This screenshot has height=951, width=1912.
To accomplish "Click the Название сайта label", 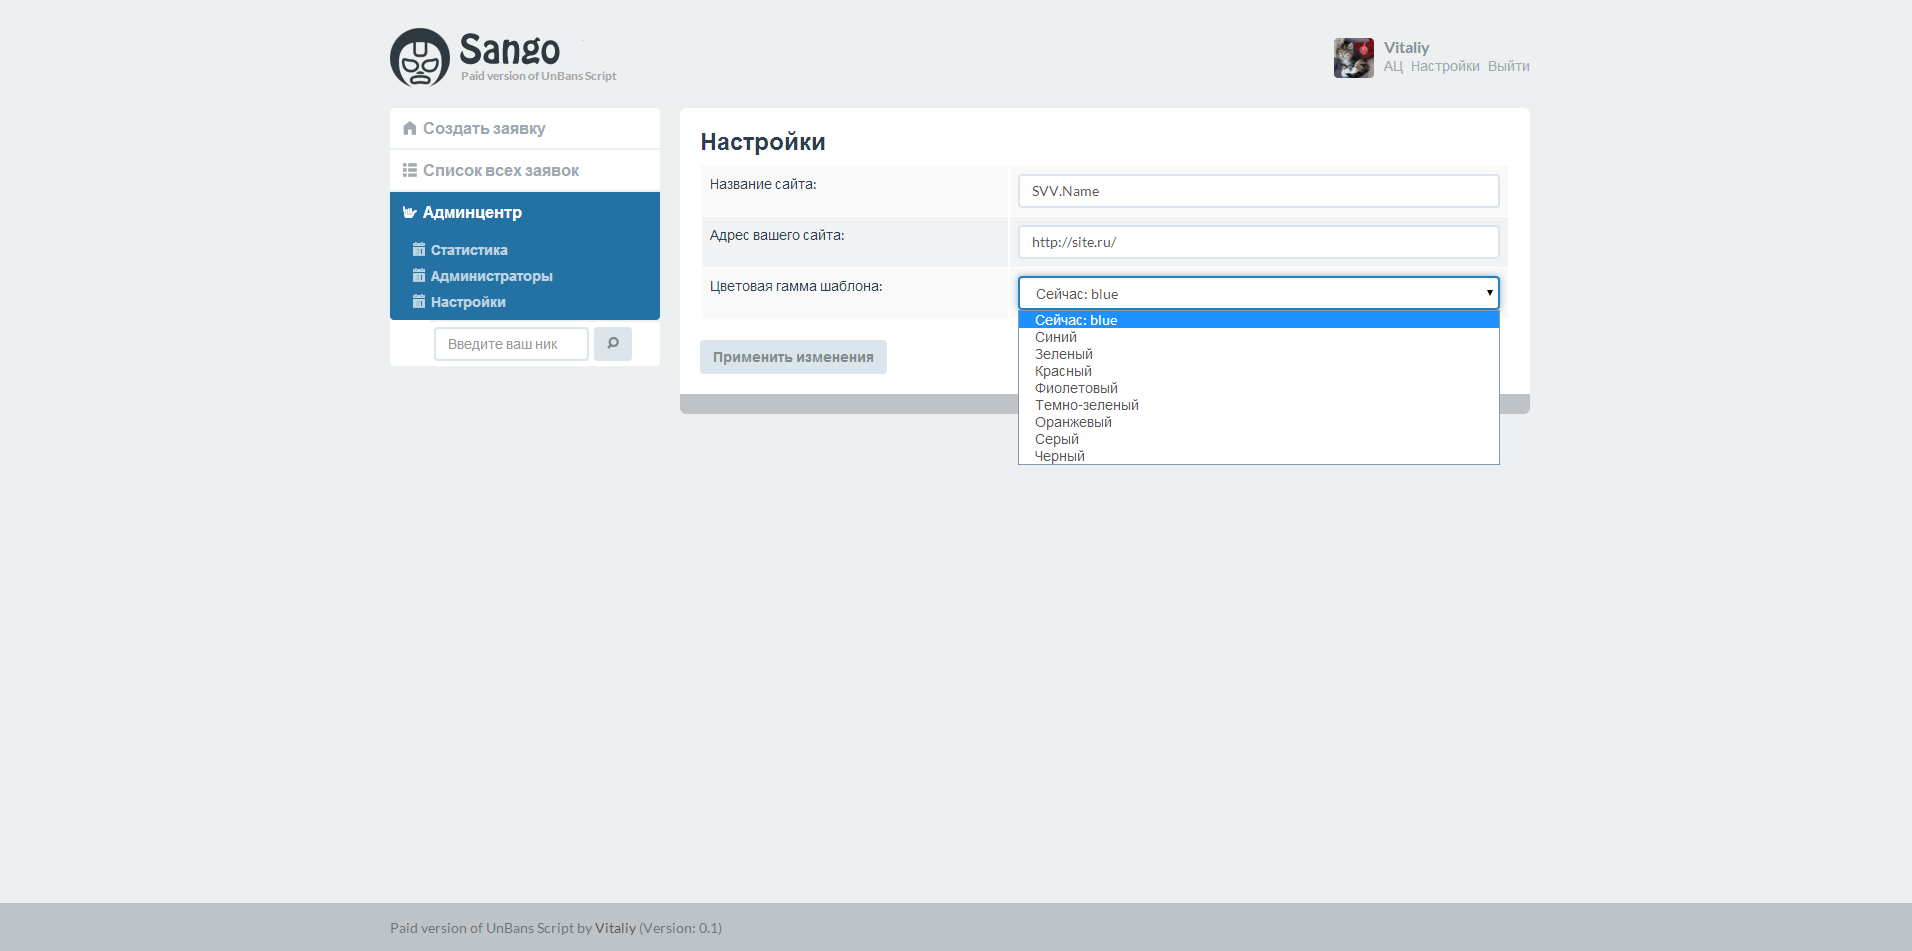I will click(763, 184).
